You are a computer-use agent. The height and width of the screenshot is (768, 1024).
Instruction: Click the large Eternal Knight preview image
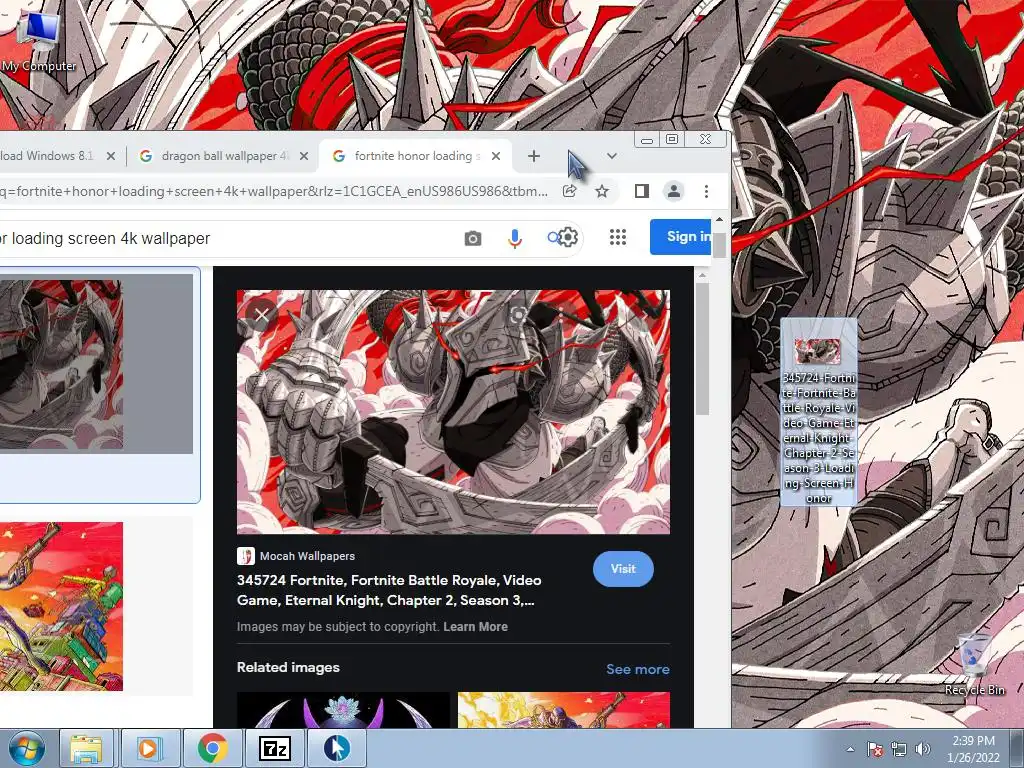(x=453, y=412)
